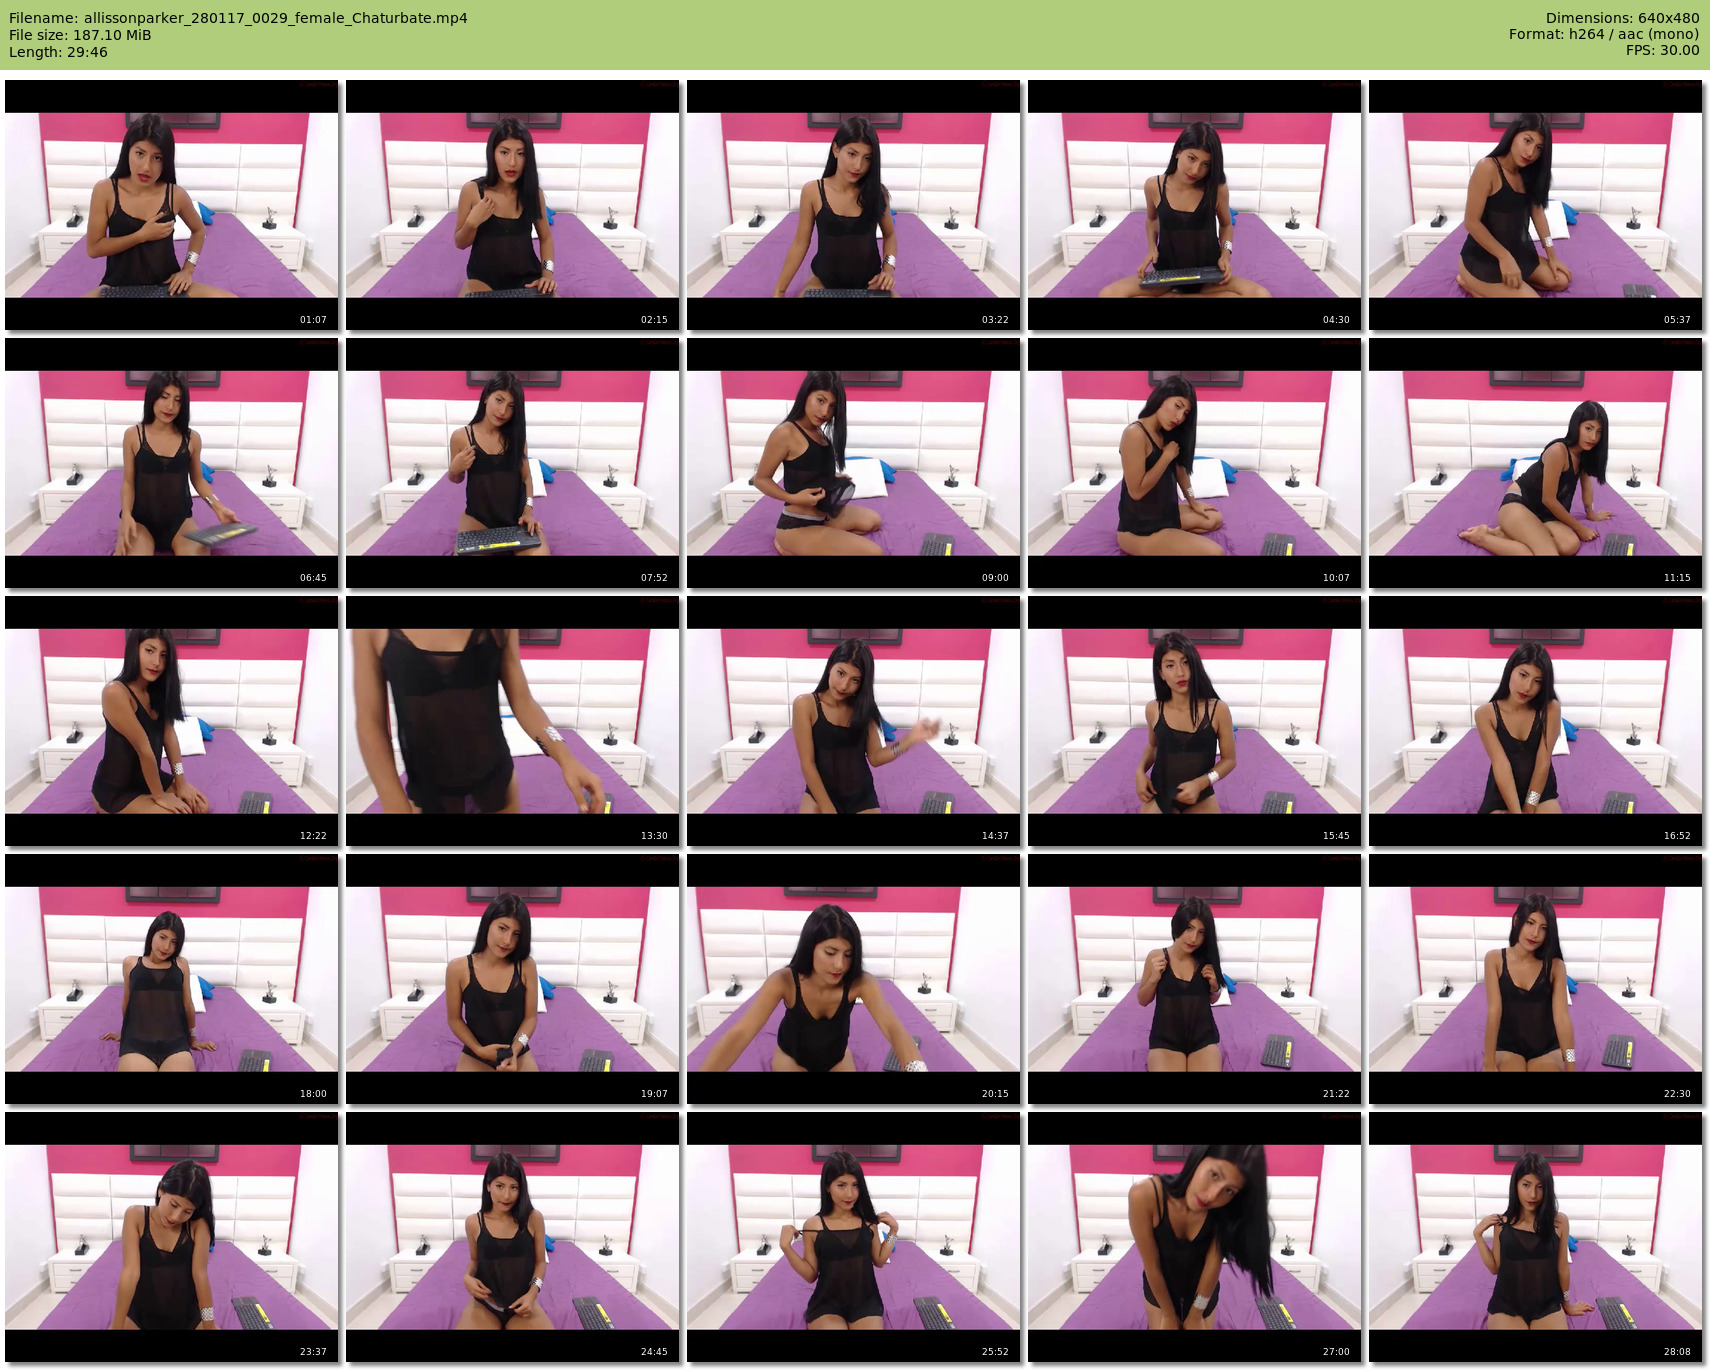This screenshot has height=1370, width=1710.
Task: Click the thumbnail marked 06:45
Action: click(x=171, y=463)
